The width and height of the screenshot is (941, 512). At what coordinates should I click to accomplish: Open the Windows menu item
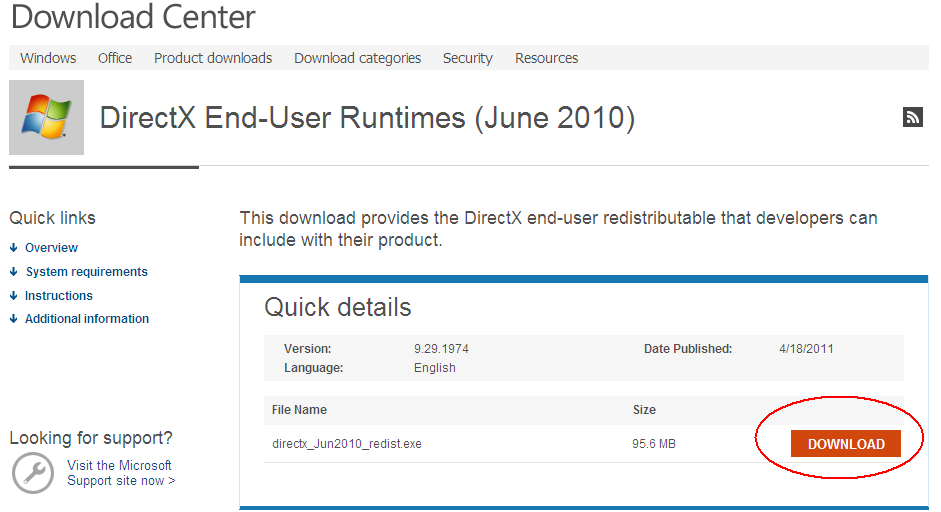coord(48,58)
